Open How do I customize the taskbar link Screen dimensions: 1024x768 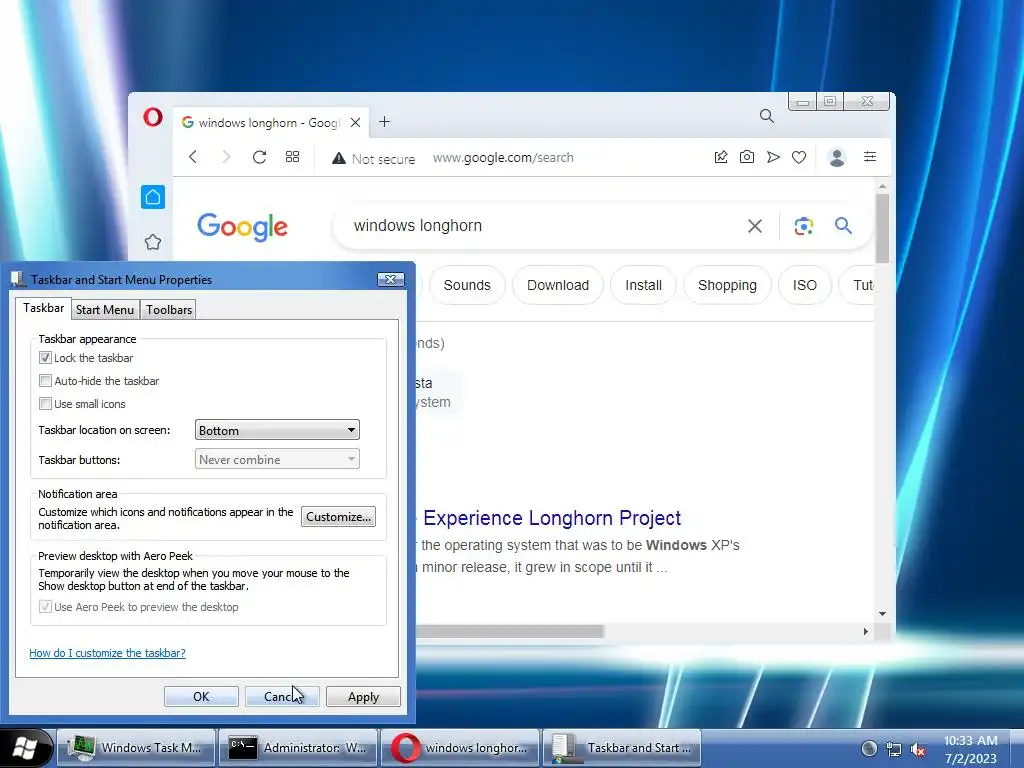[x=107, y=652]
